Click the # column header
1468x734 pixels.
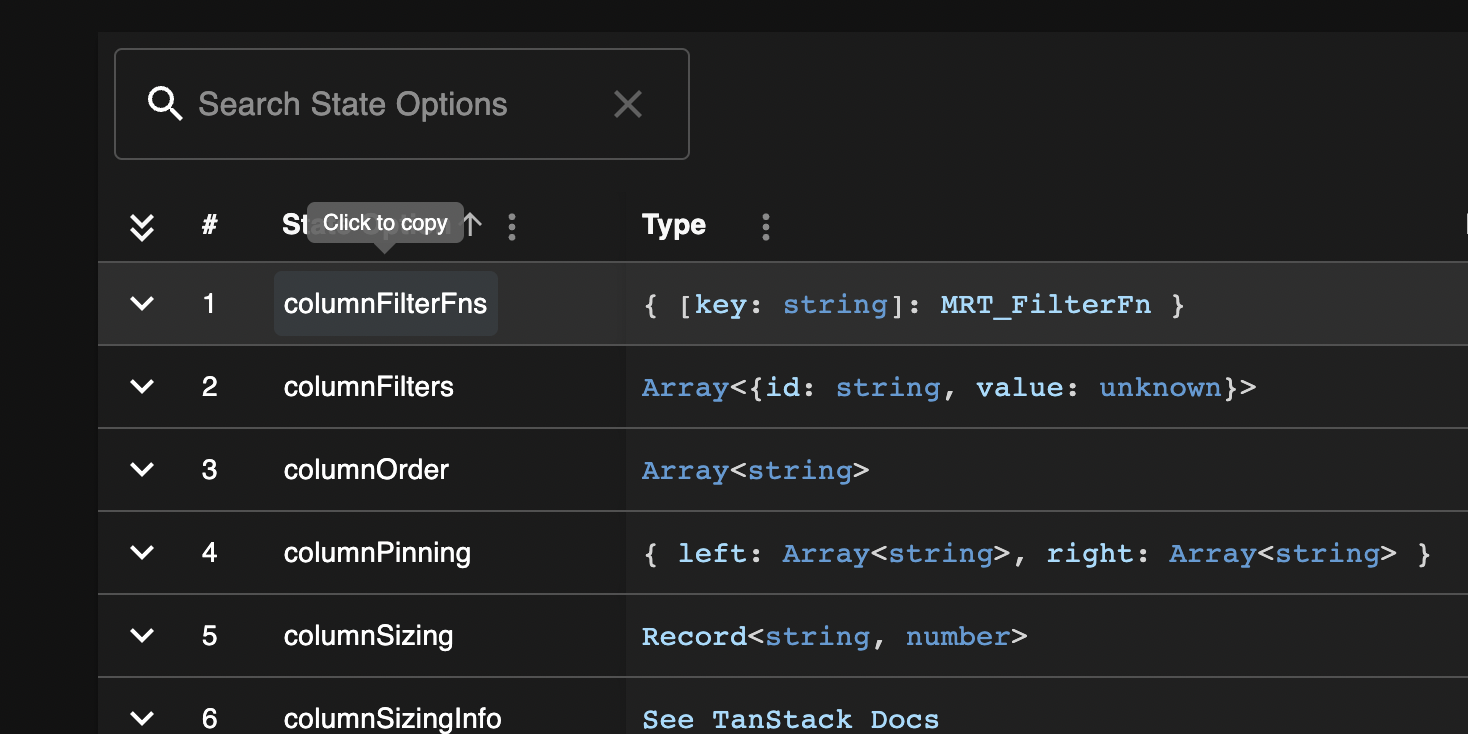coord(209,225)
